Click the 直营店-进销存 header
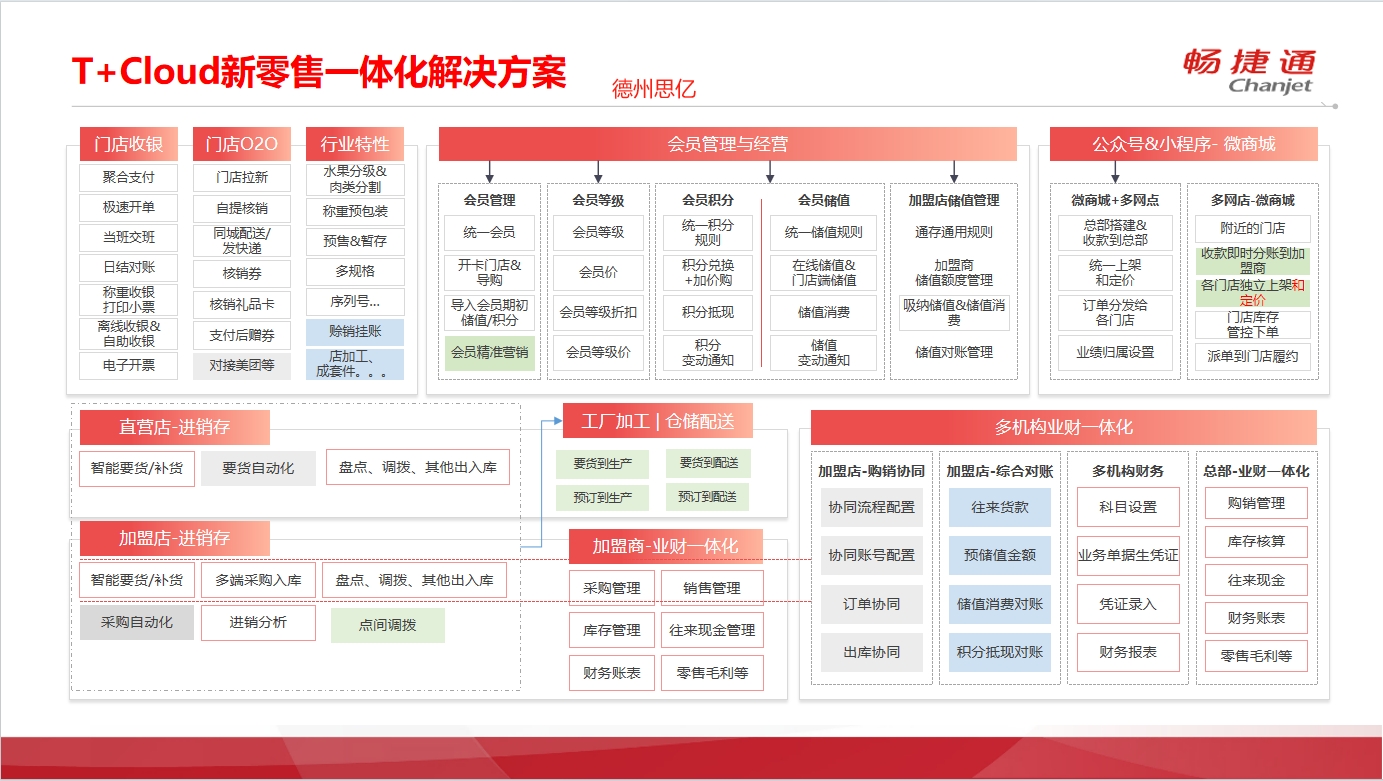Screen dimensions: 1383x781 175,427
